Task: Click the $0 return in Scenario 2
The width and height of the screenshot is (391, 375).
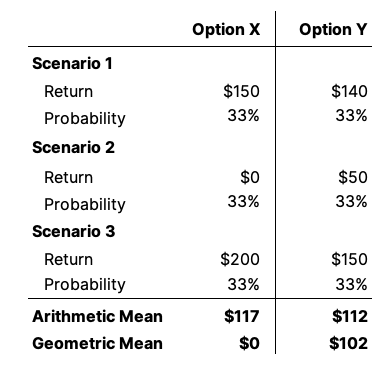Action: coord(250,177)
